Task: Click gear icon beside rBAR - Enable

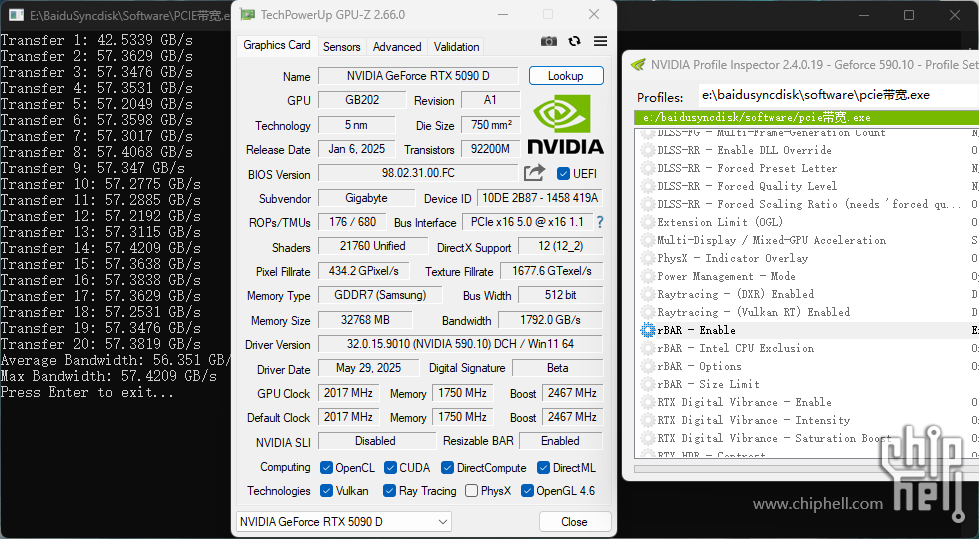Action: tap(647, 330)
